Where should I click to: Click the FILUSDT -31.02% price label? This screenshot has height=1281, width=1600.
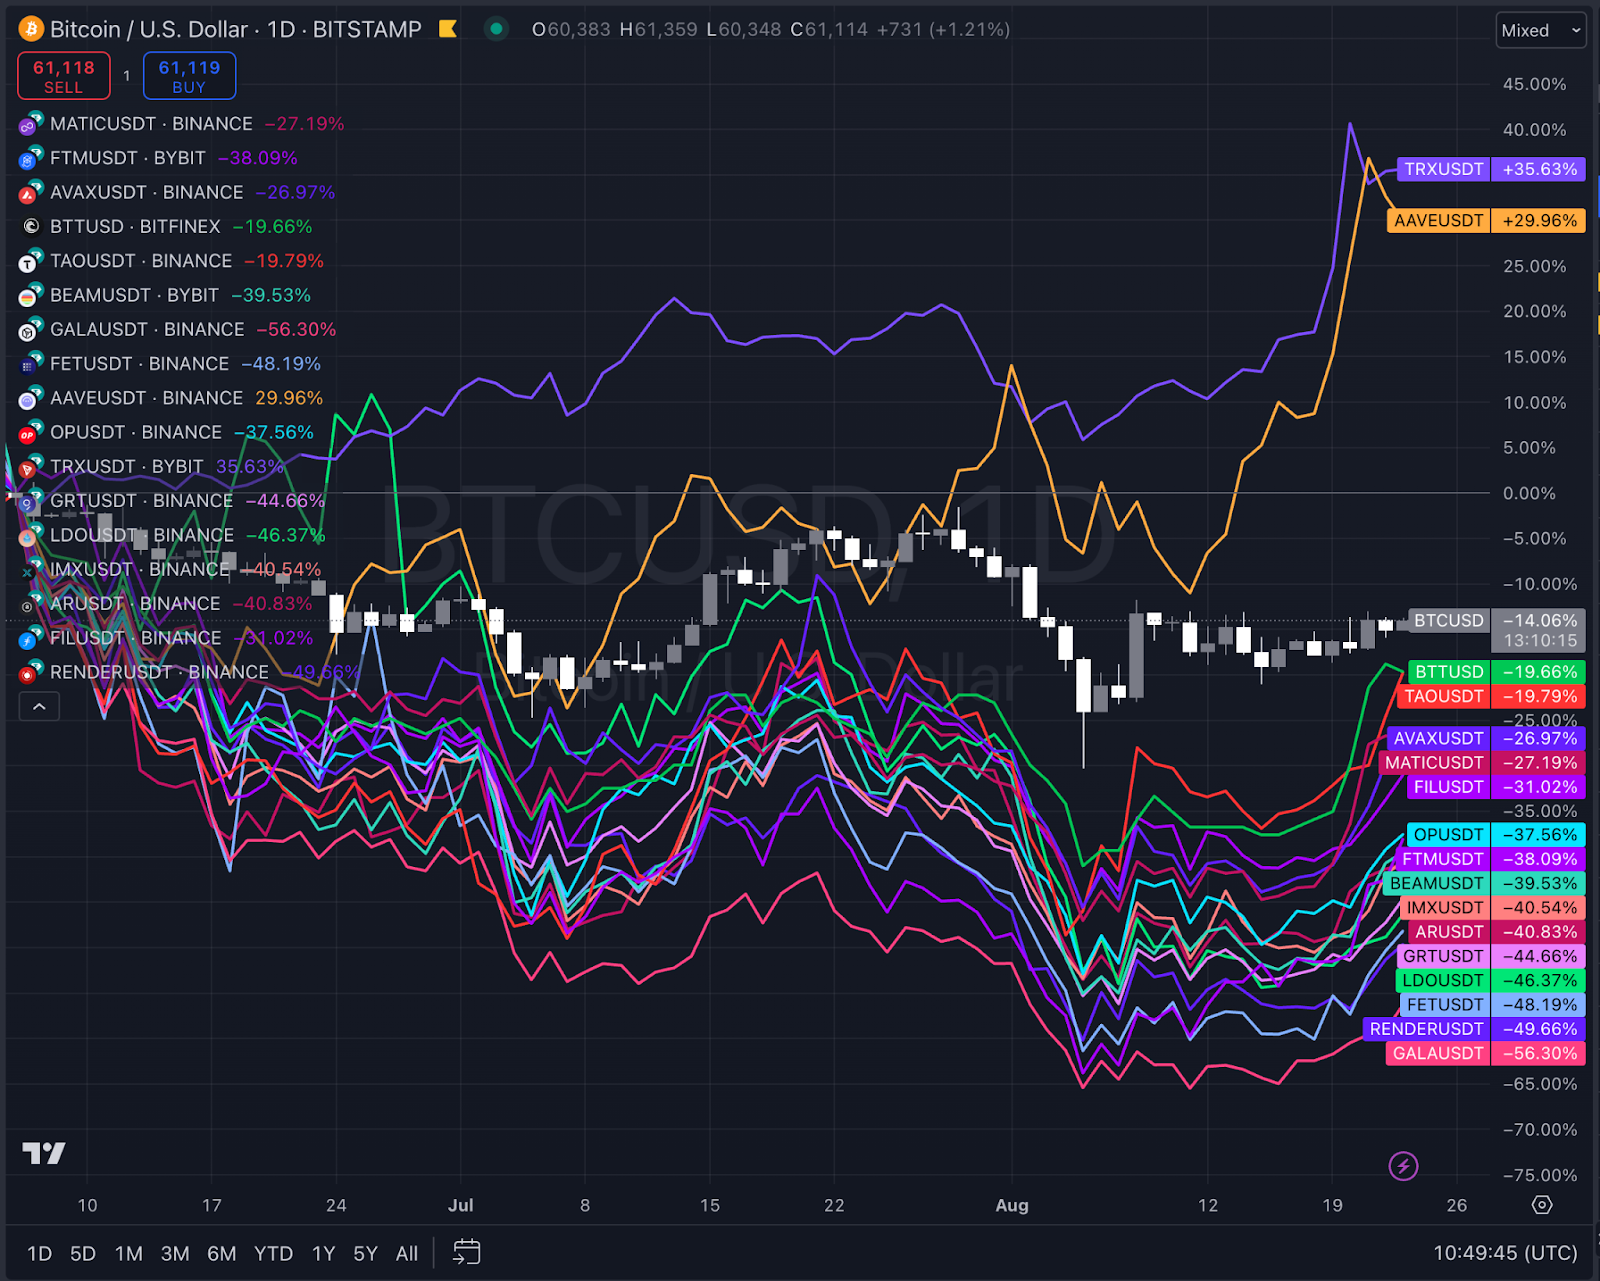1497,787
